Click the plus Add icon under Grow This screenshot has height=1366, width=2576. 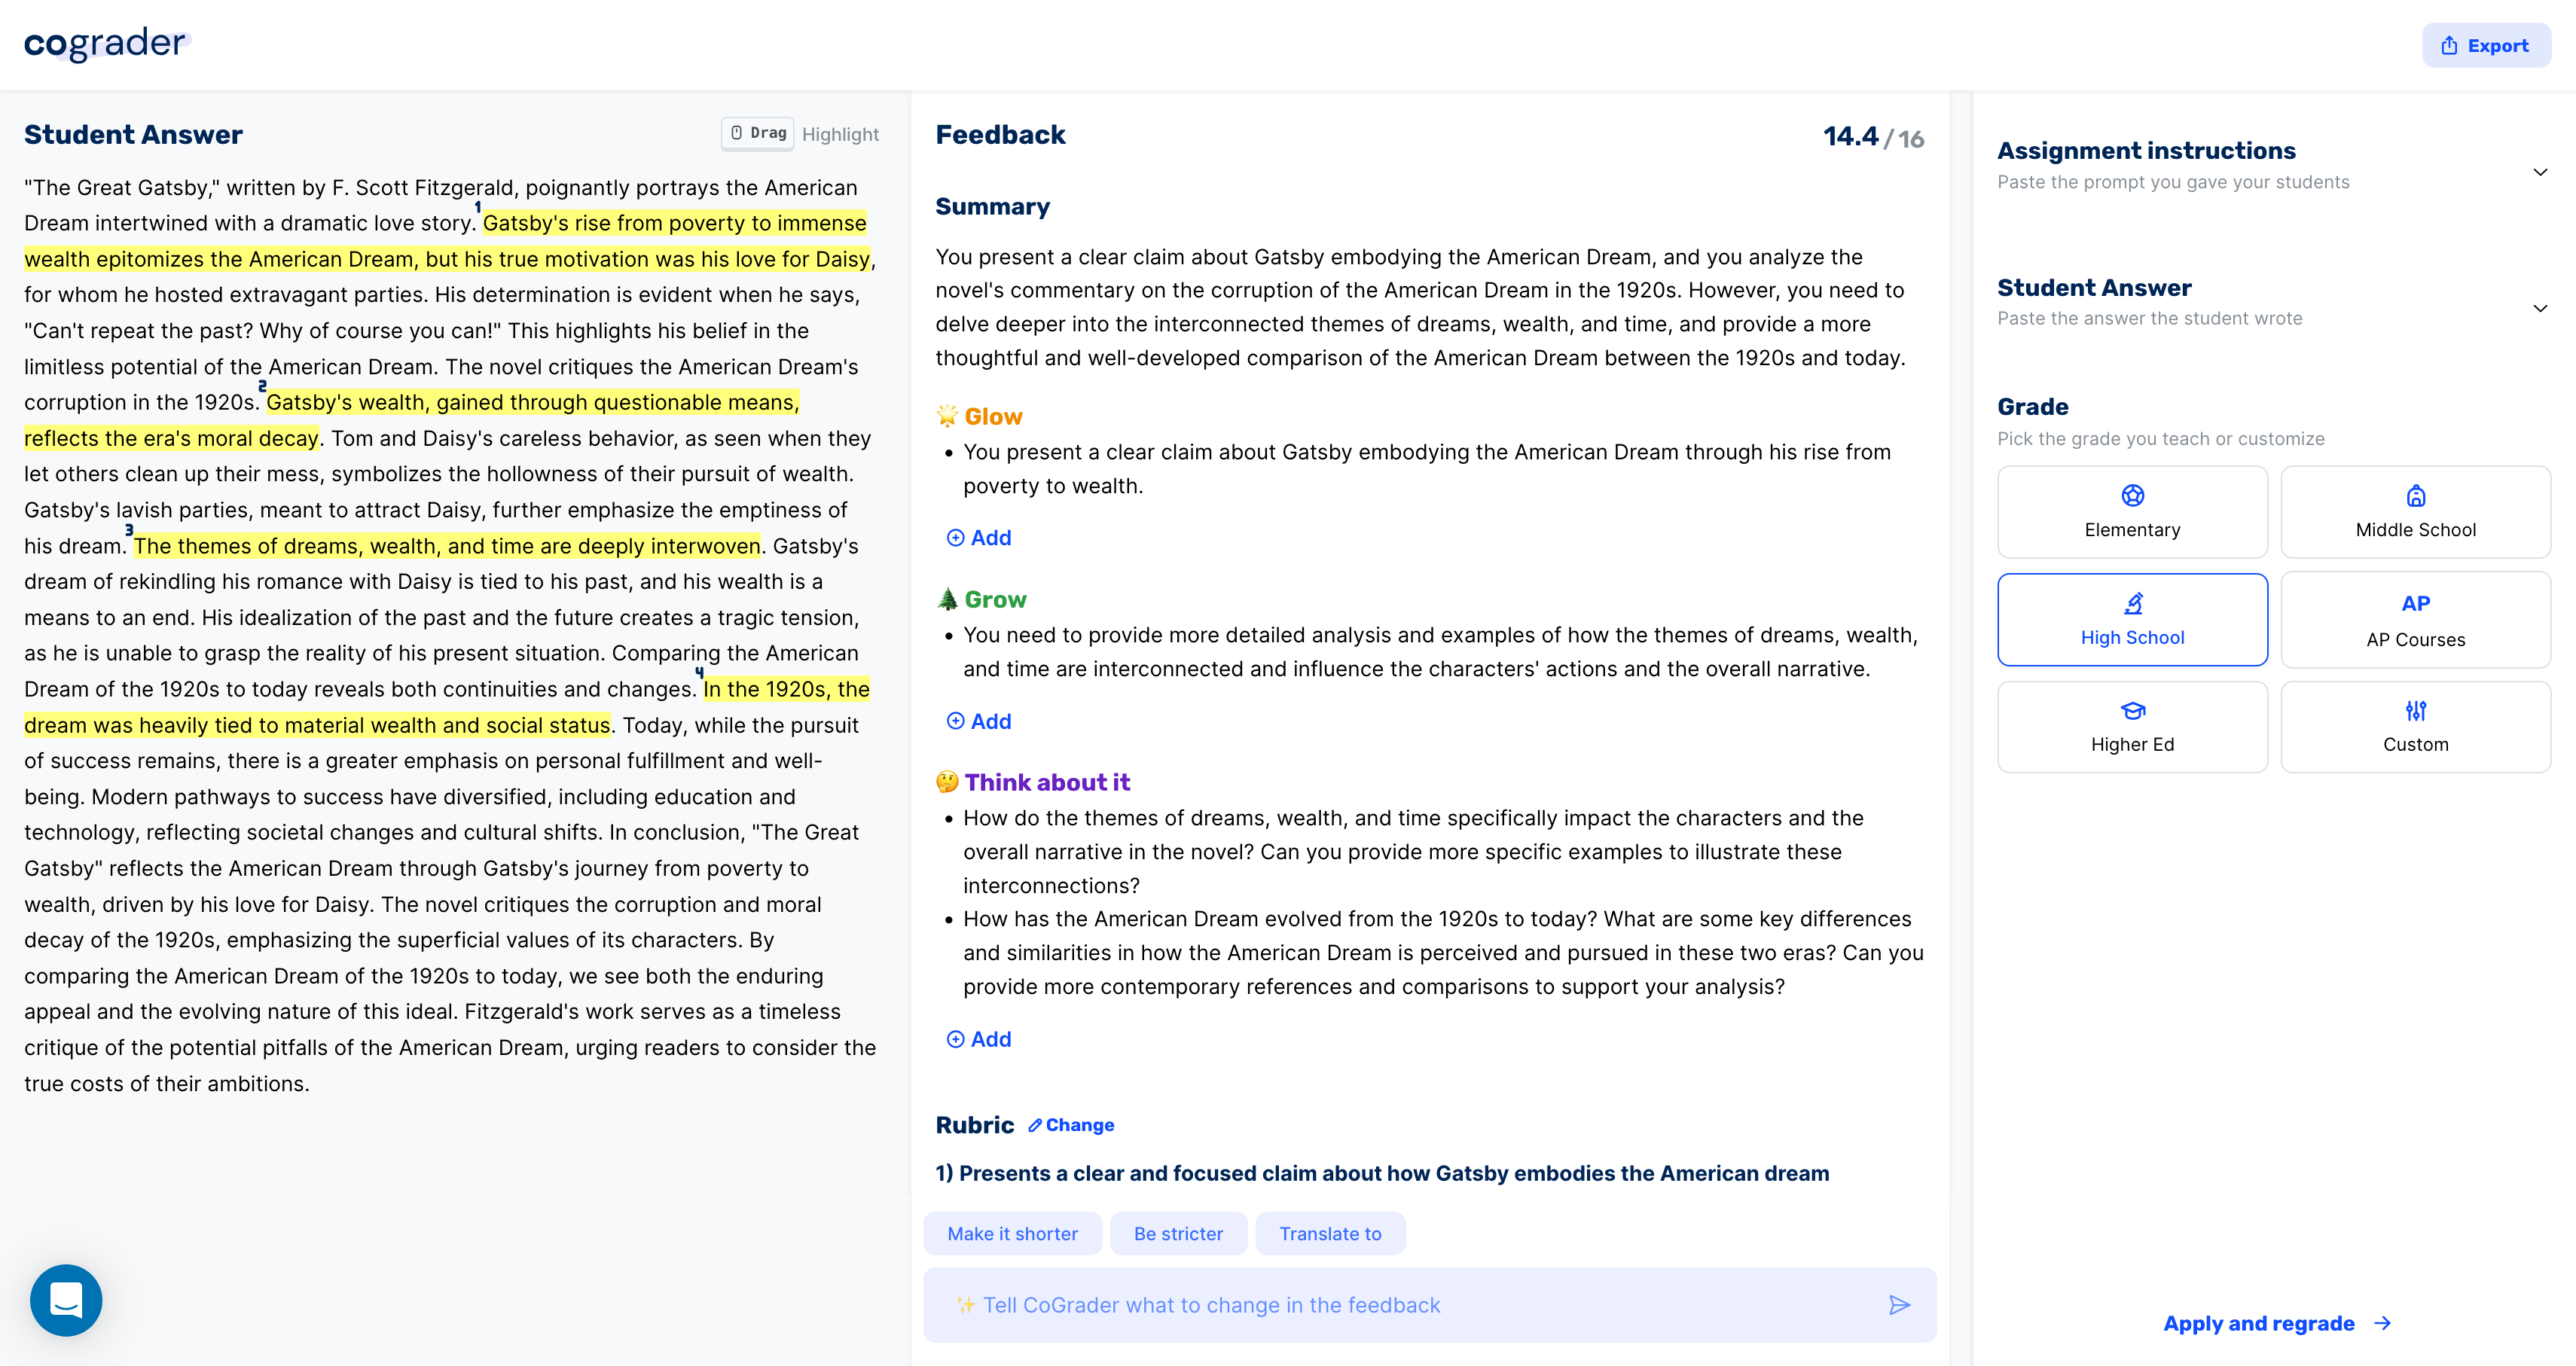click(x=955, y=721)
